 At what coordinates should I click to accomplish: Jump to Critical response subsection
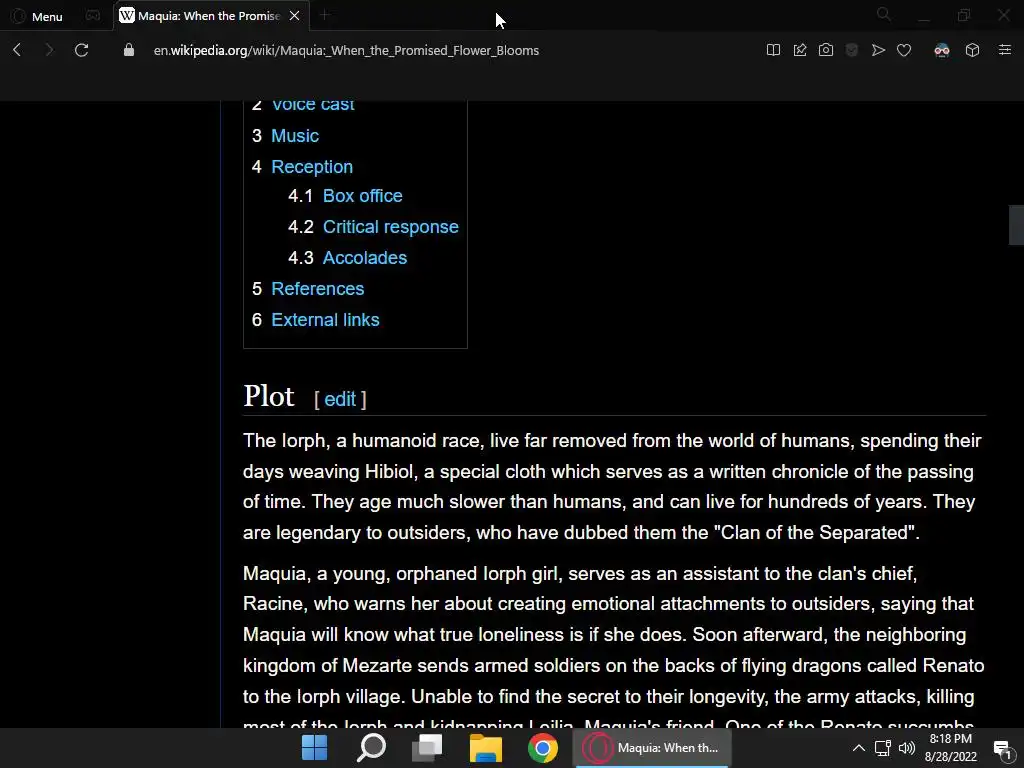coord(391,227)
